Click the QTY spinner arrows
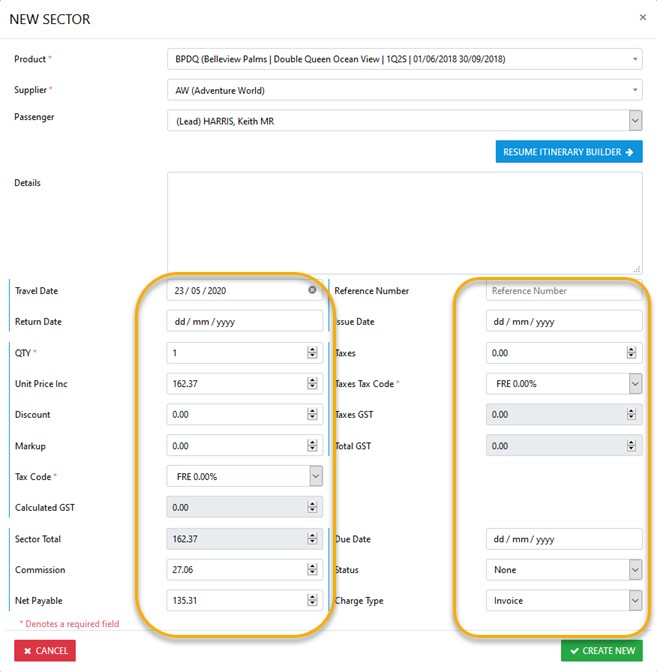The width and height of the screenshot is (657, 672). coord(313,352)
